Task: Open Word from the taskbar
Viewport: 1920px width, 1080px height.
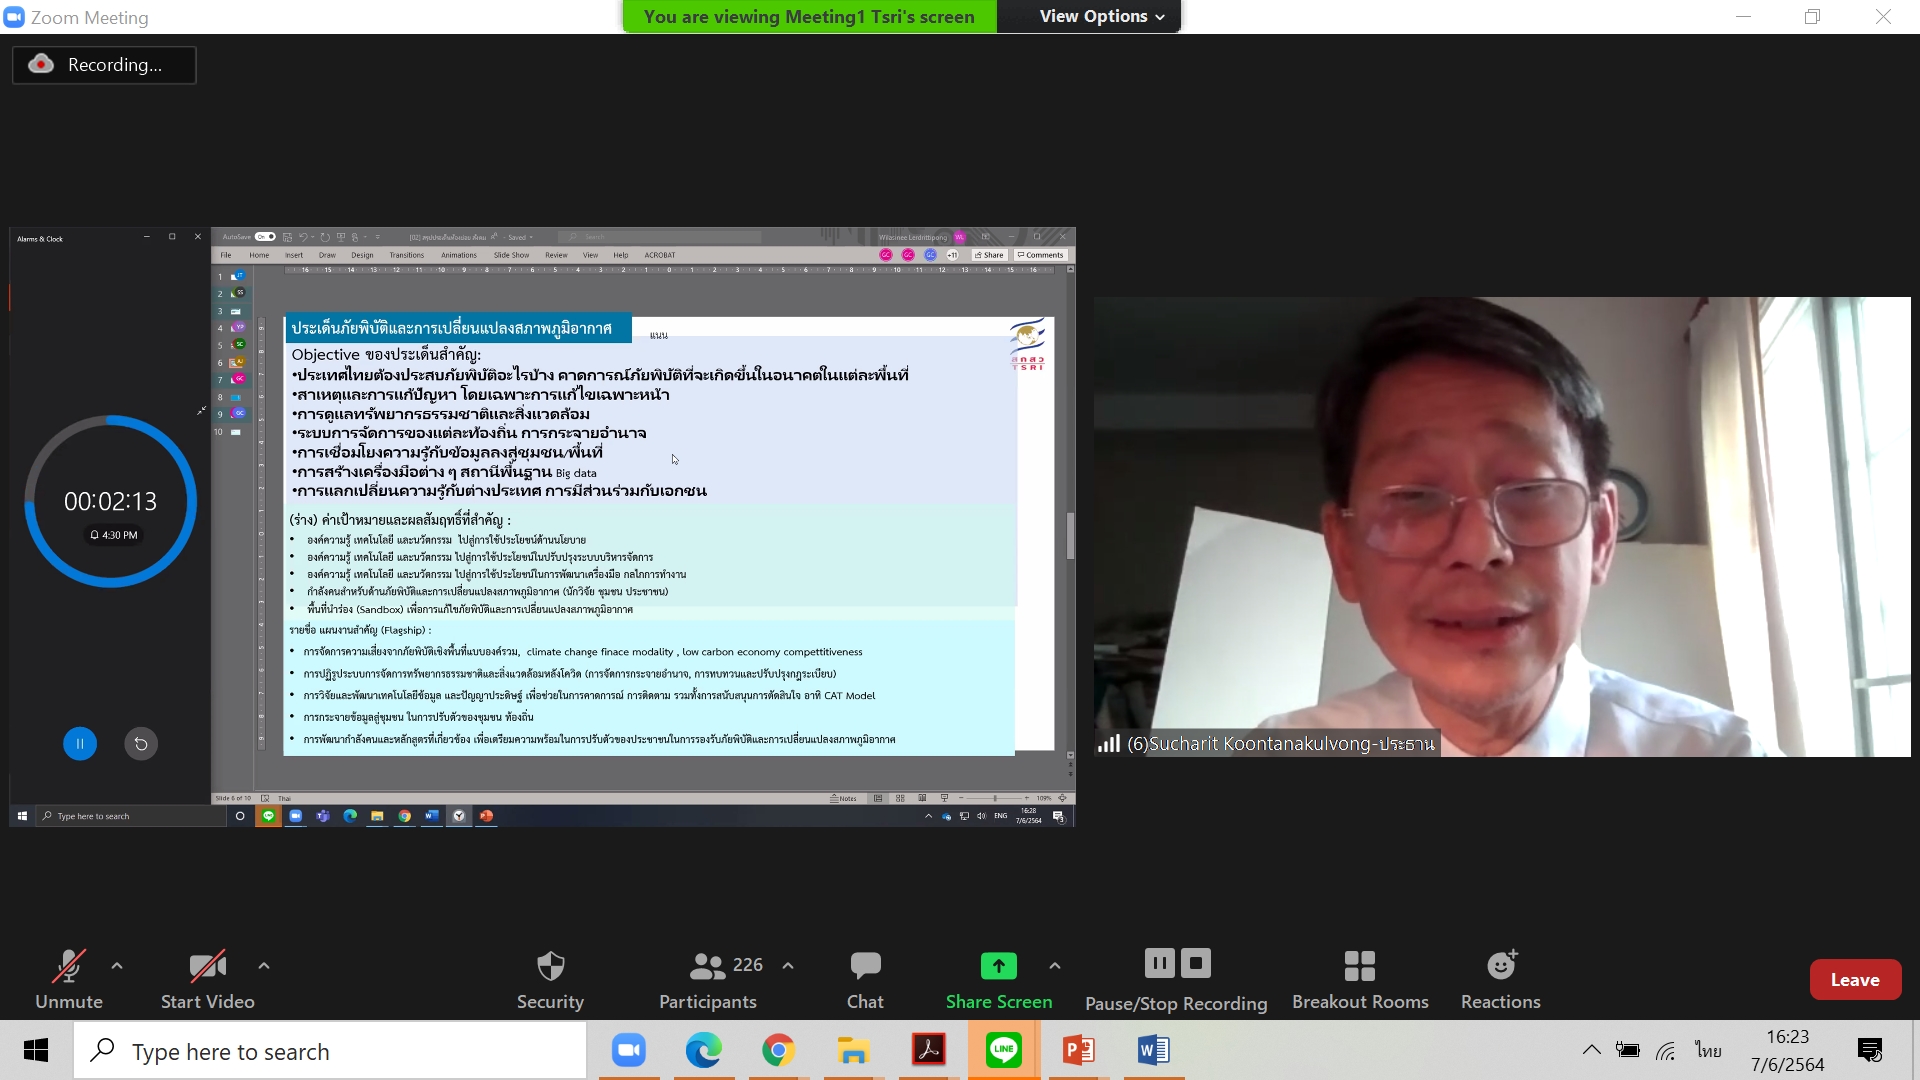Action: [1154, 1051]
